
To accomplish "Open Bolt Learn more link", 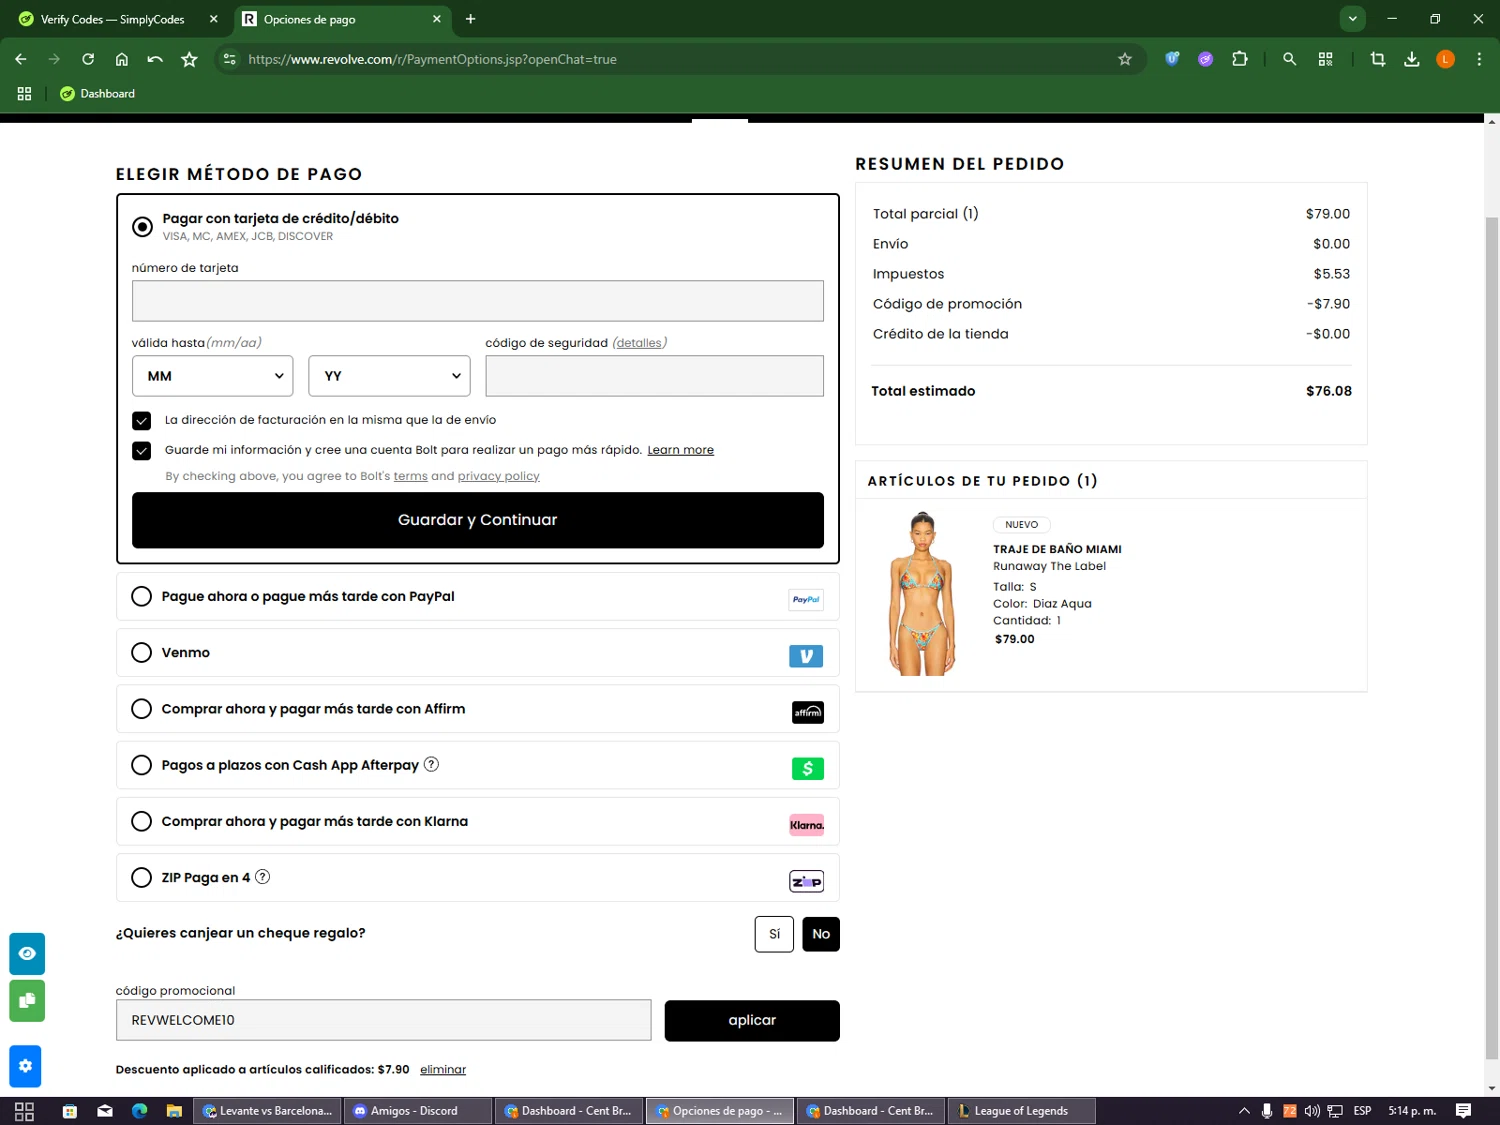I will [x=680, y=450].
